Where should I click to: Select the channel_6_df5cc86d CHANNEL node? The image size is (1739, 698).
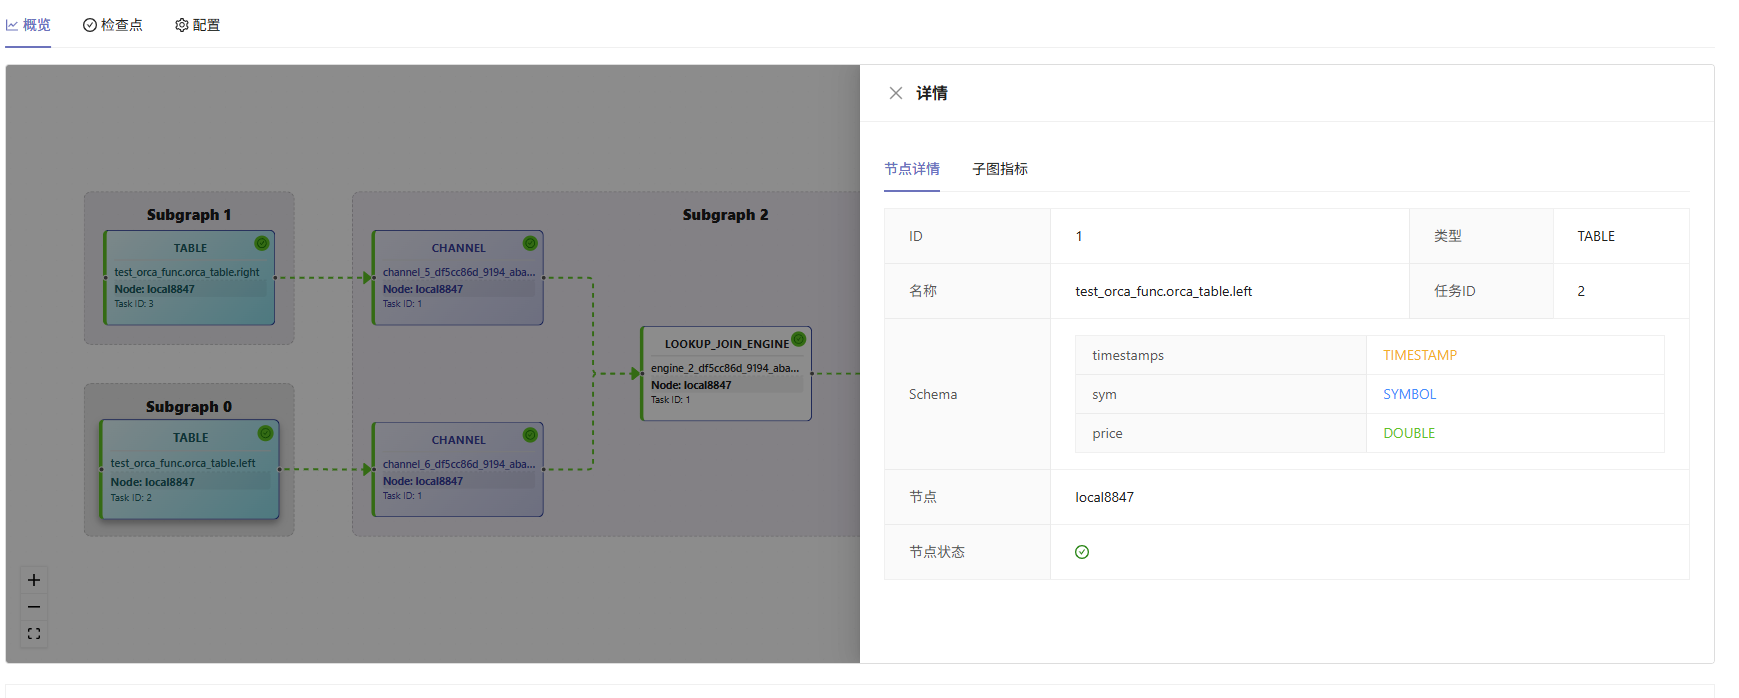tap(458, 469)
